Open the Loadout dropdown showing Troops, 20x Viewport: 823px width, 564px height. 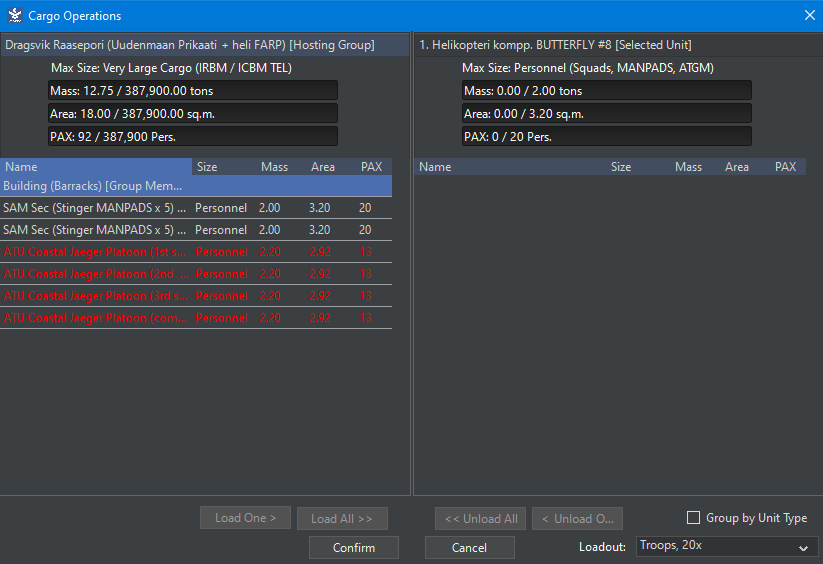[x=727, y=546]
